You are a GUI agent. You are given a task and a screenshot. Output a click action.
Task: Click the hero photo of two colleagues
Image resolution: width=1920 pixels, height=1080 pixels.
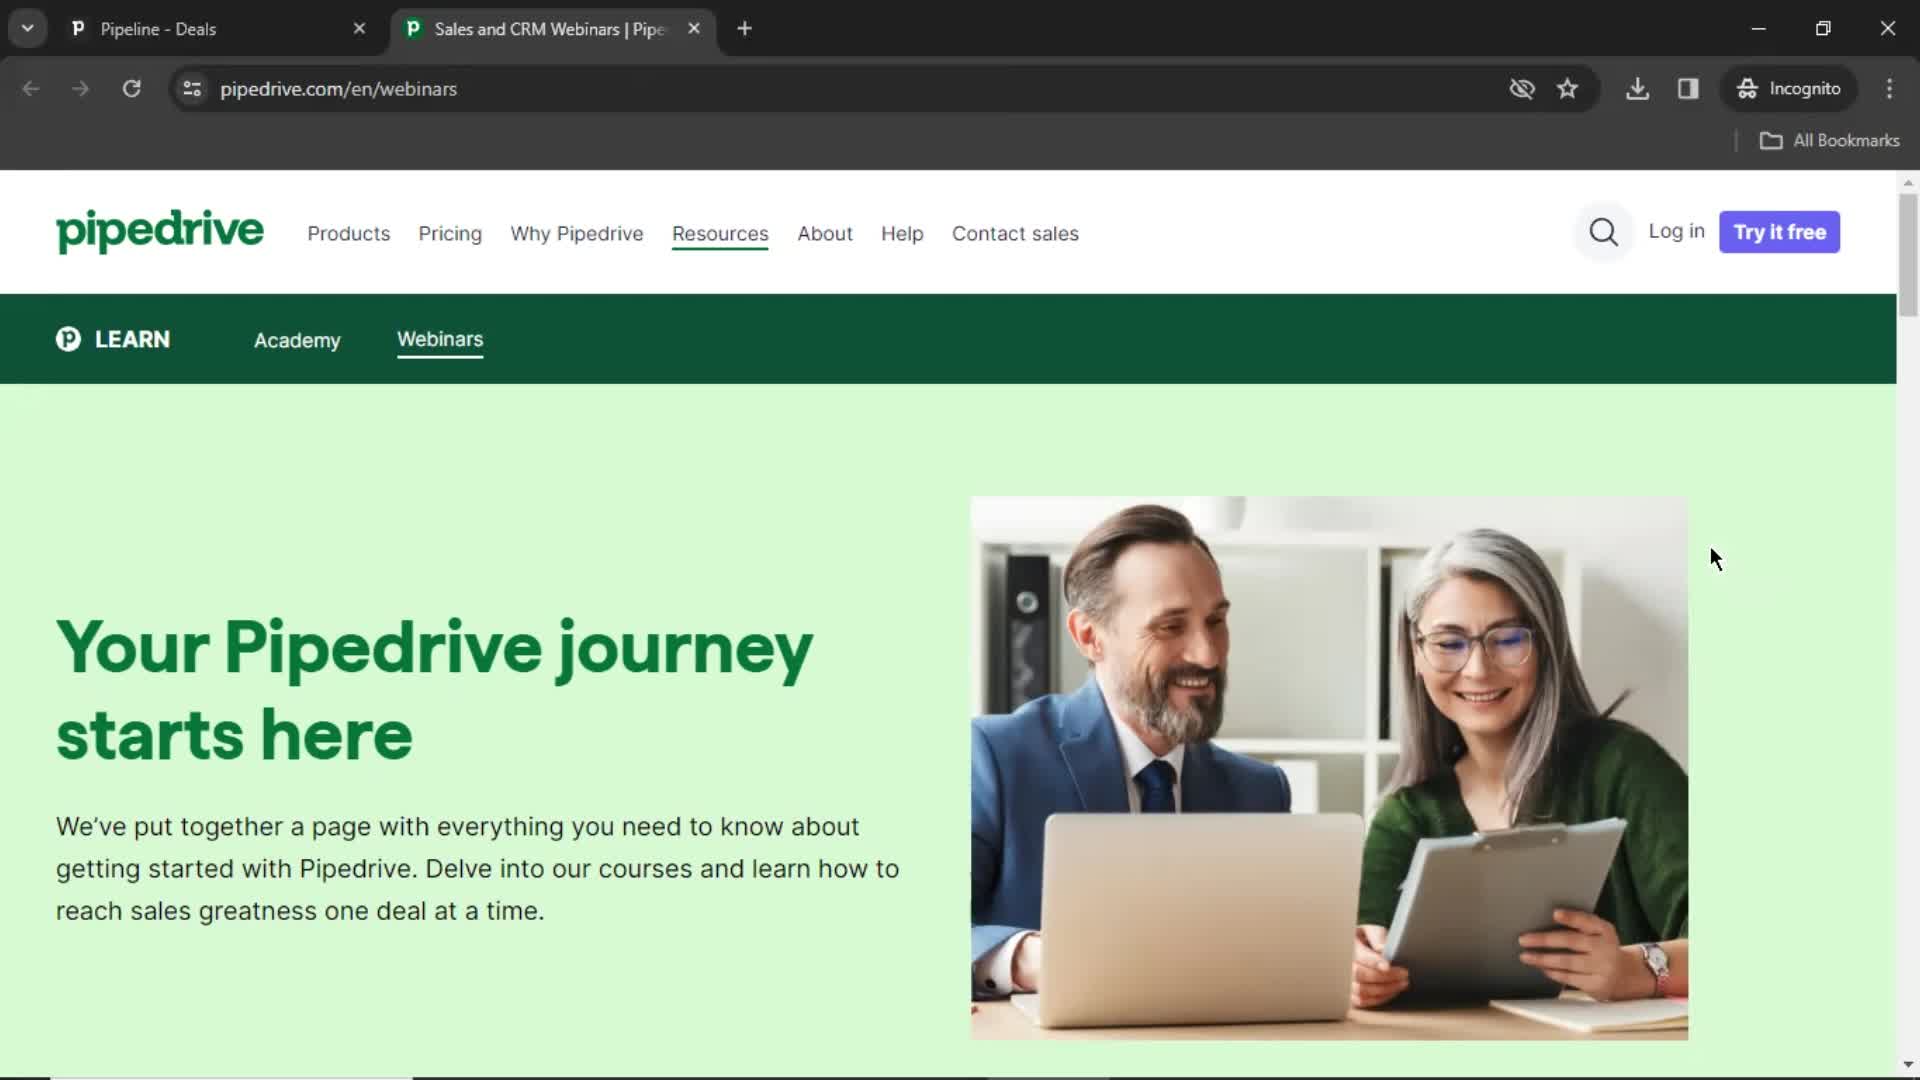tap(1329, 768)
